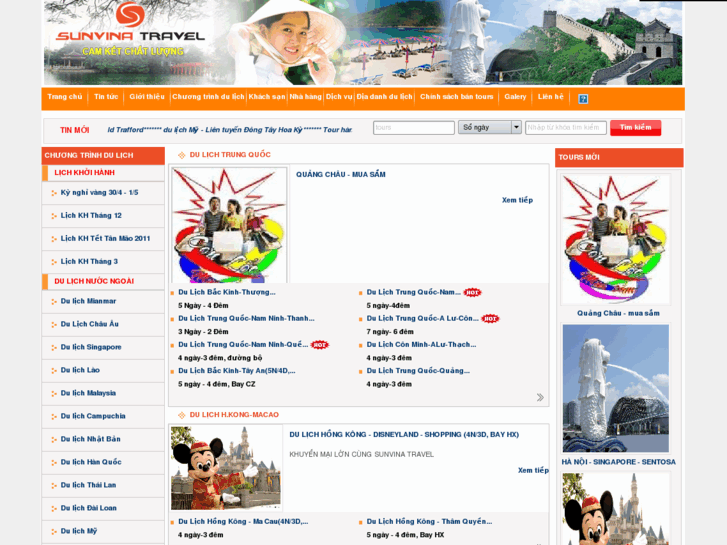Click Merlion Singapore thumbnail in Tours mới

(x=615, y=388)
